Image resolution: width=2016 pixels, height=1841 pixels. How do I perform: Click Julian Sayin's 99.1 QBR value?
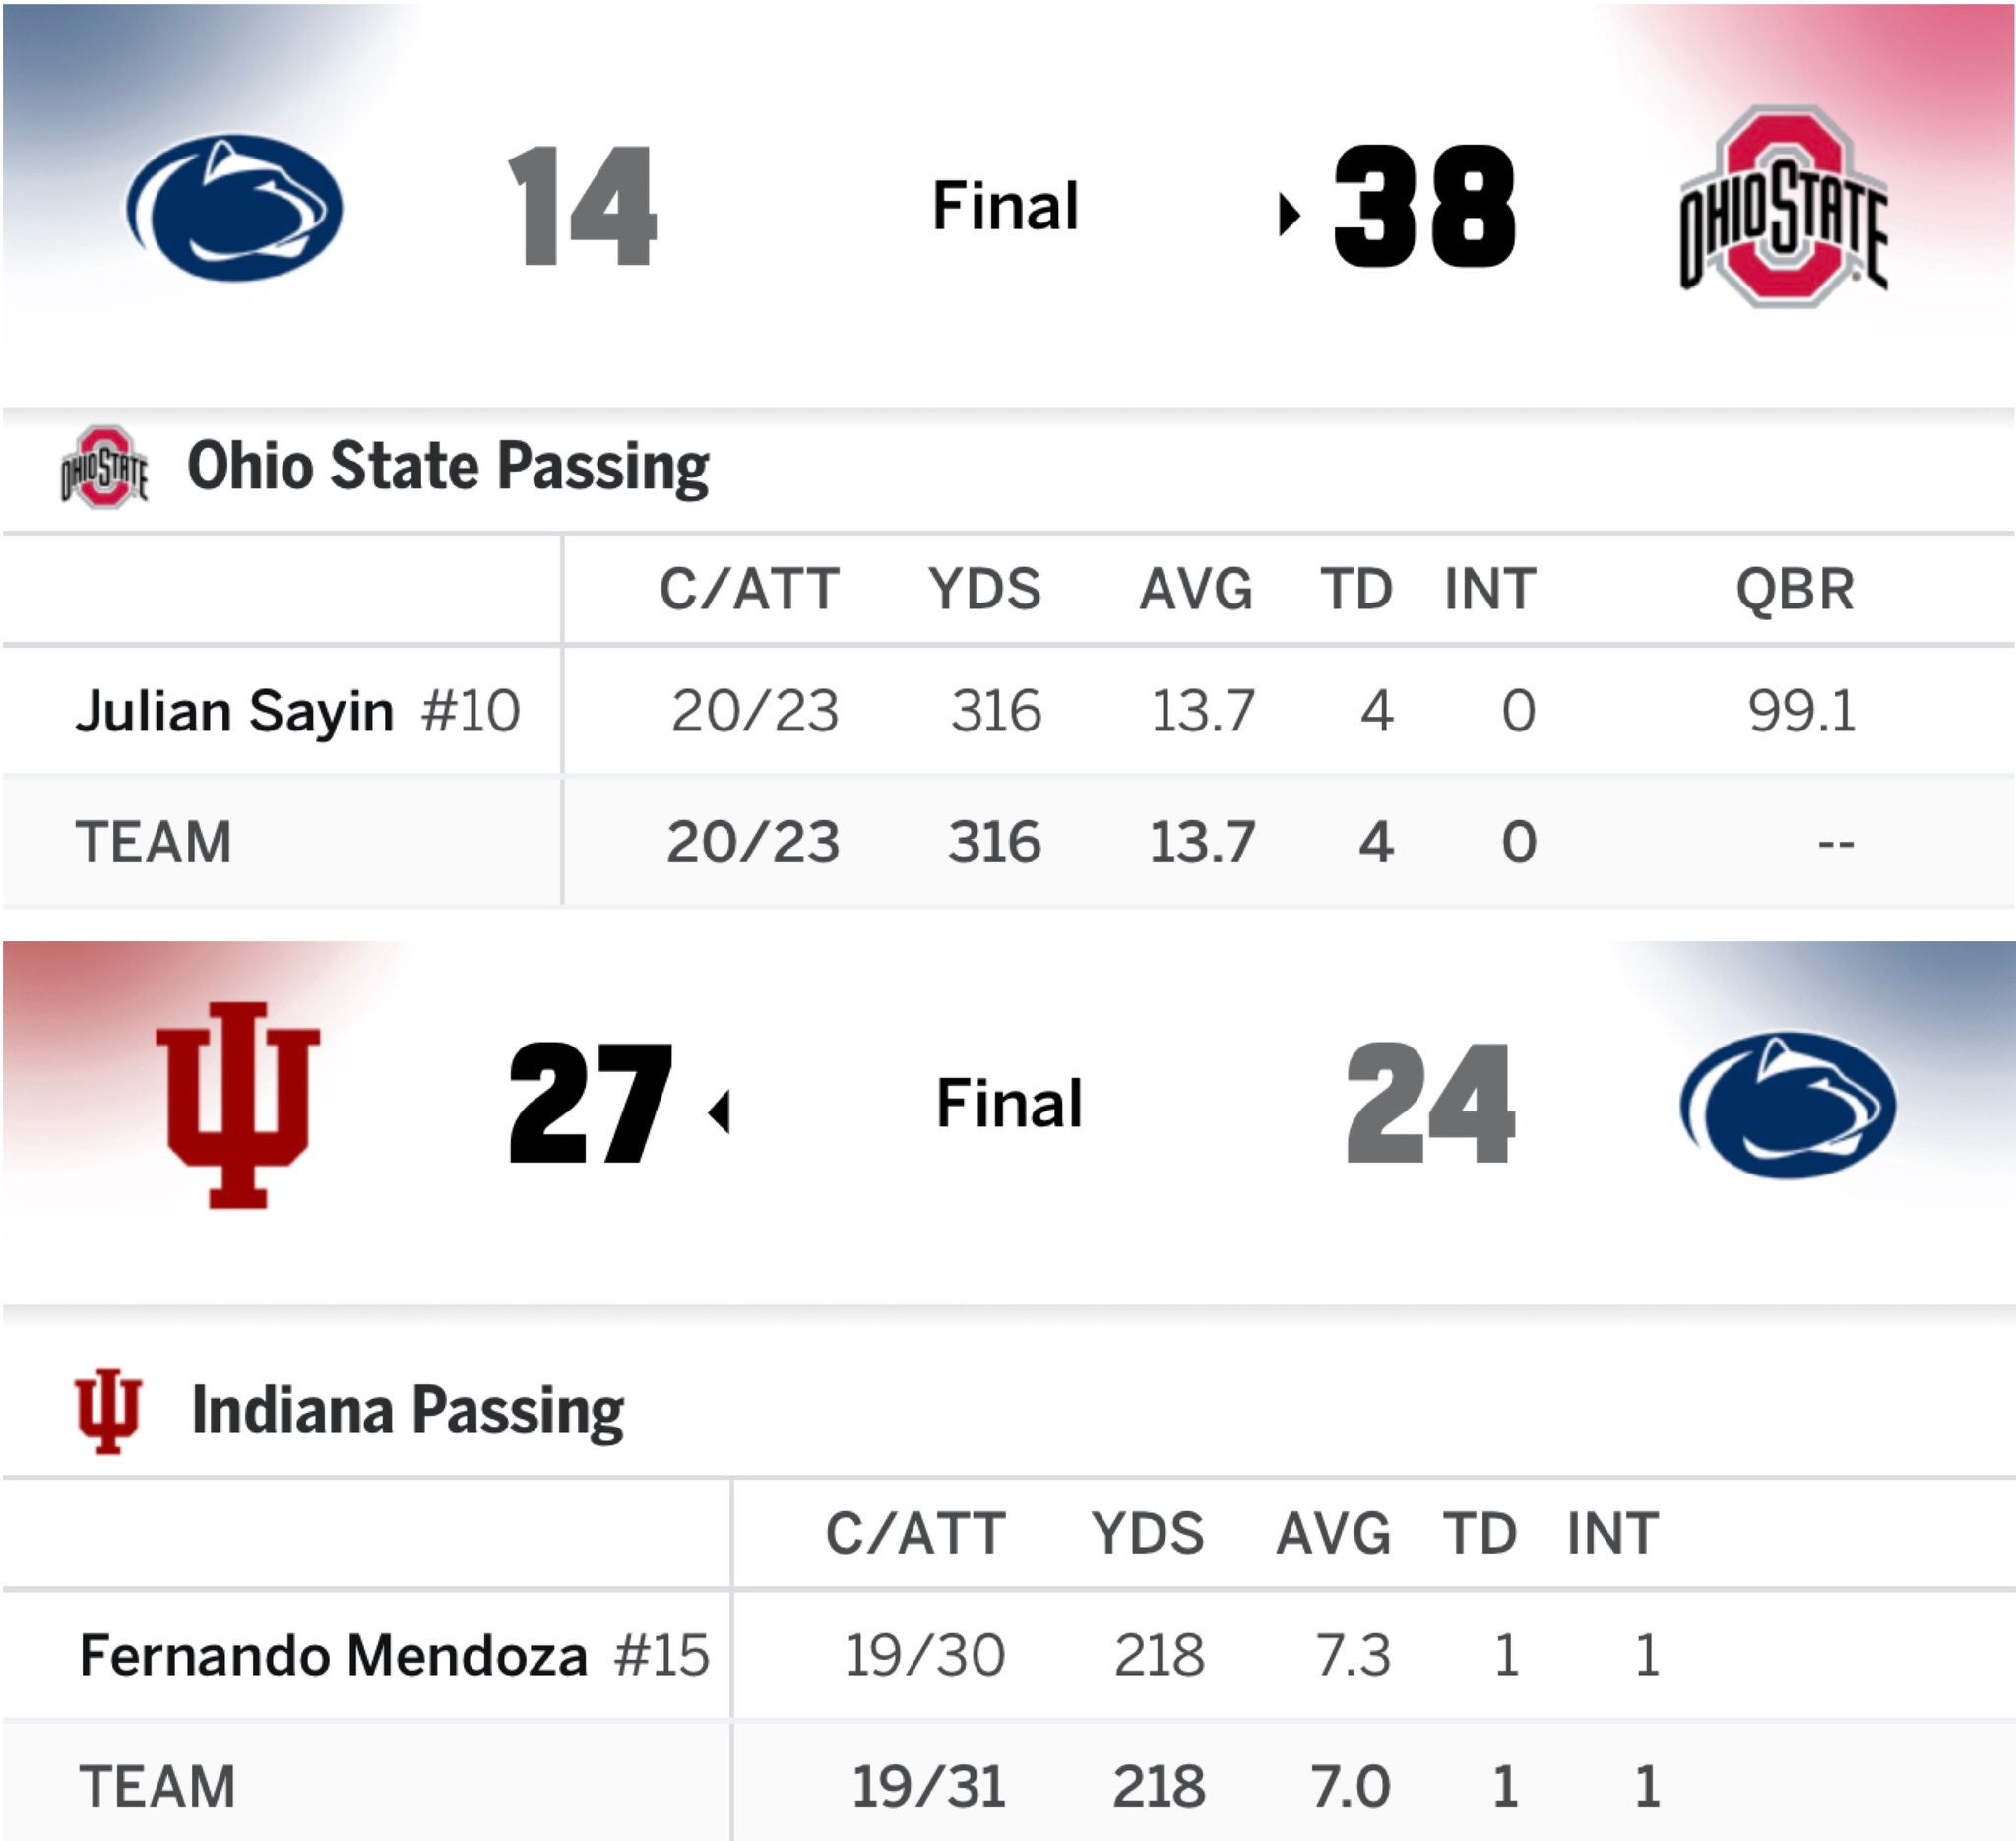pyautogui.click(x=1801, y=711)
